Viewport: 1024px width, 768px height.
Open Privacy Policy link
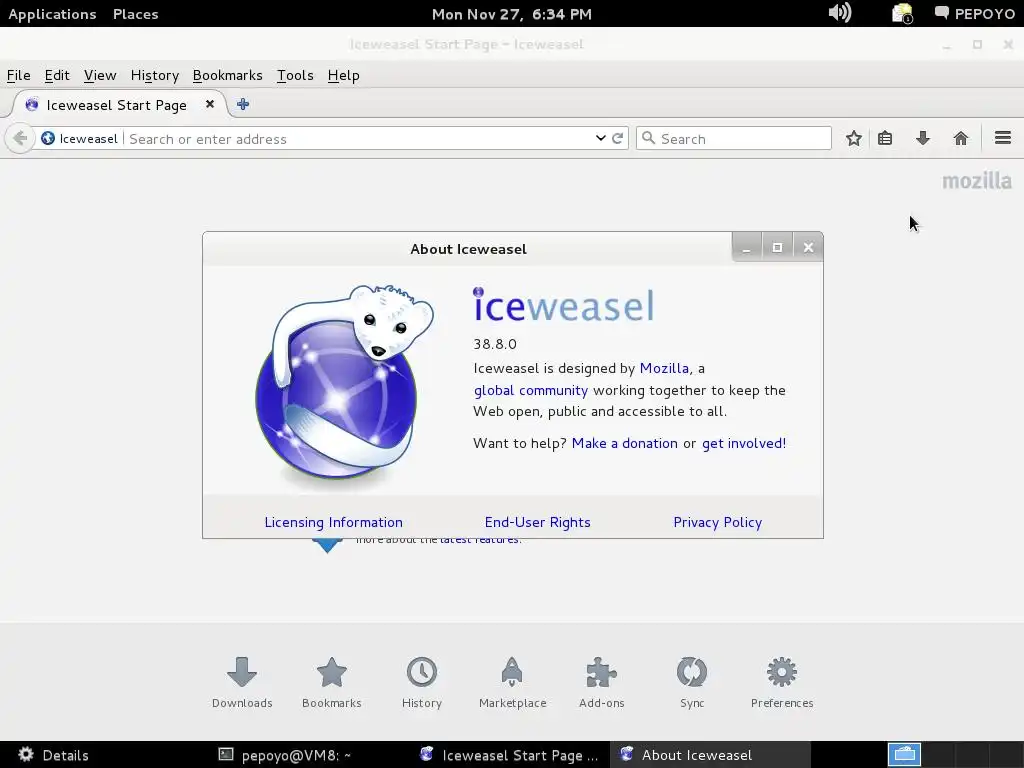[x=718, y=522]
